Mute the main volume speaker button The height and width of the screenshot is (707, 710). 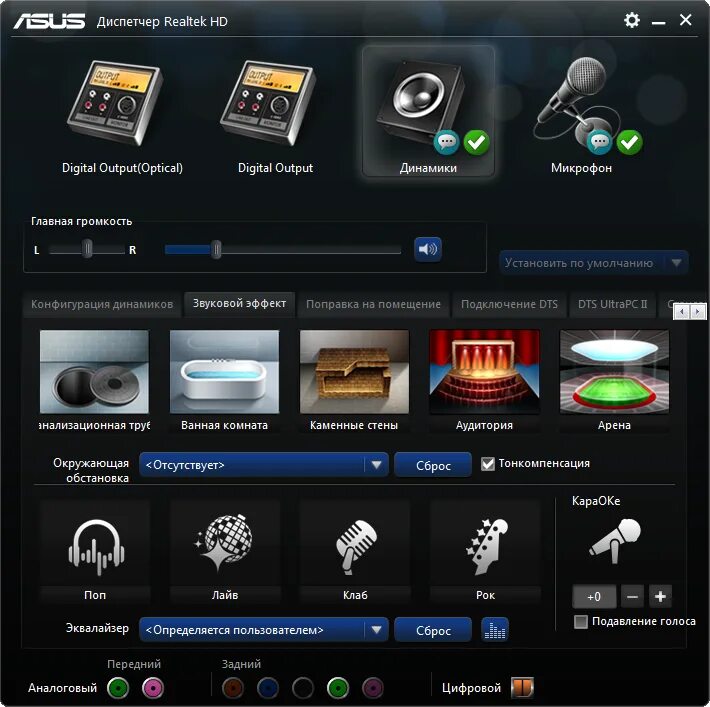[x=427, y=249]
